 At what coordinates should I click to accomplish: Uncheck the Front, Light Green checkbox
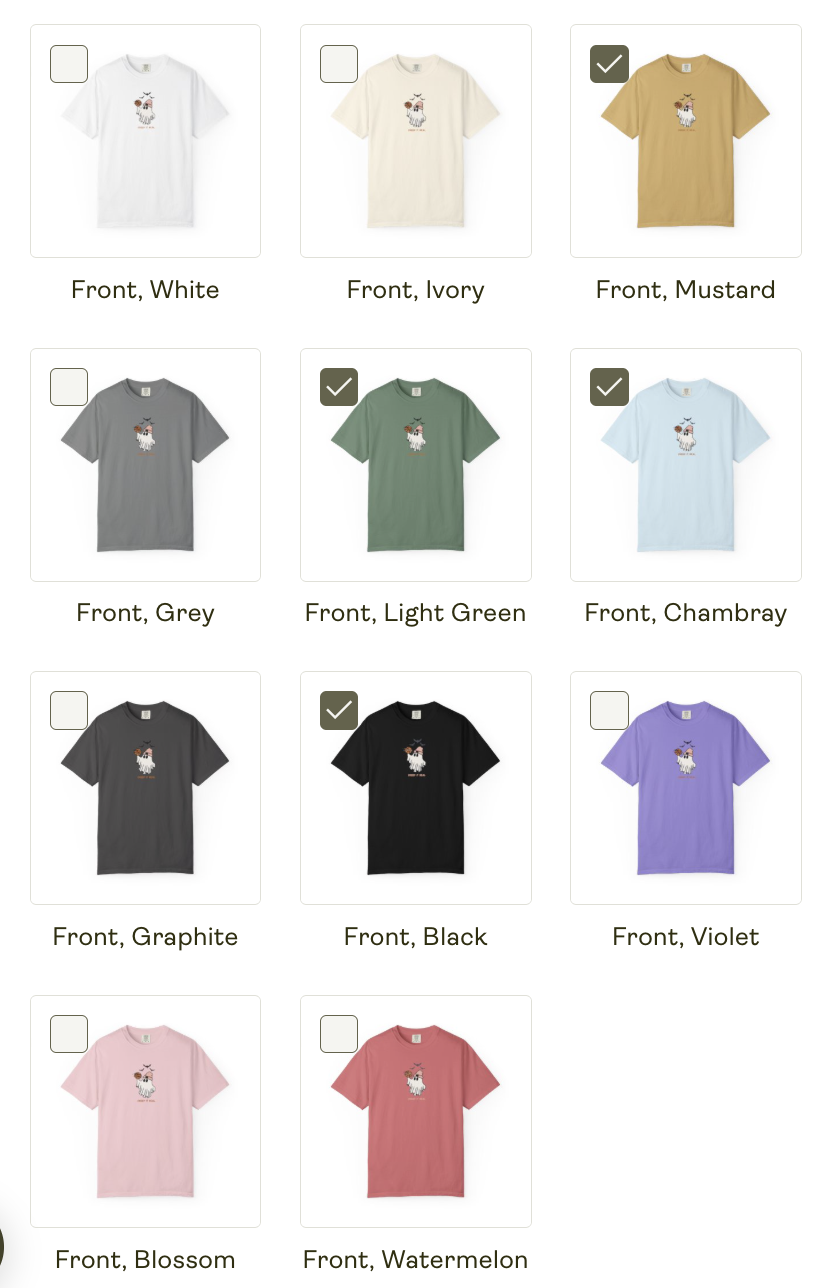coord(339,387)
